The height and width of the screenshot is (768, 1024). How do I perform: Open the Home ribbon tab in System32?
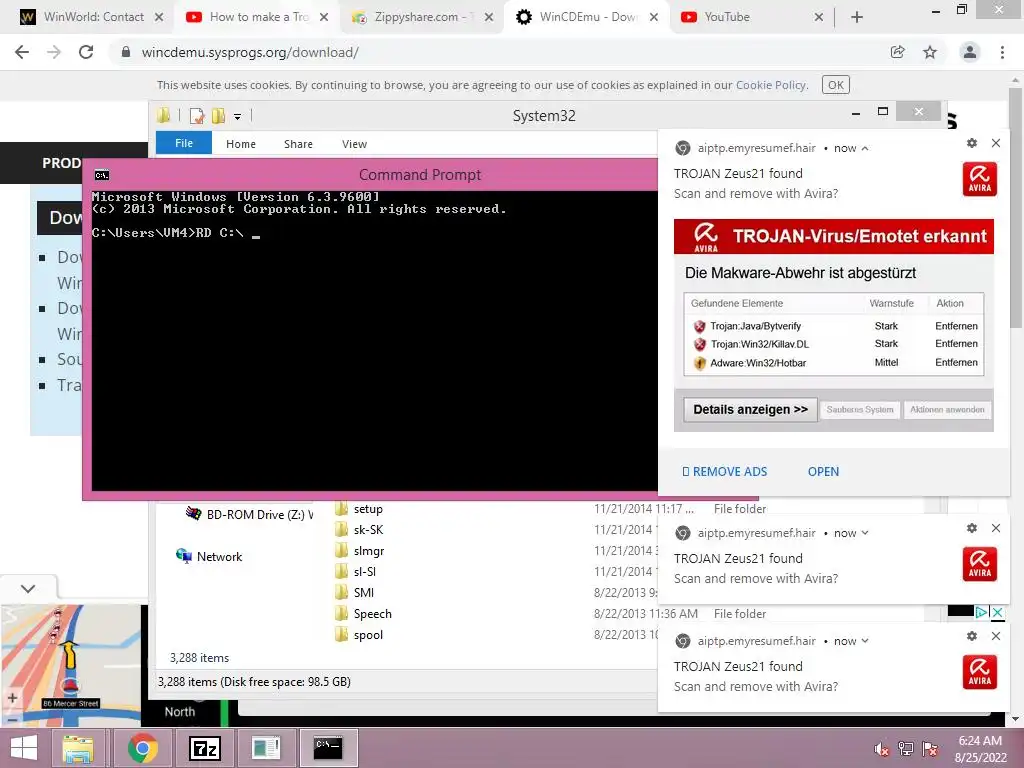(x=241, y=144)
